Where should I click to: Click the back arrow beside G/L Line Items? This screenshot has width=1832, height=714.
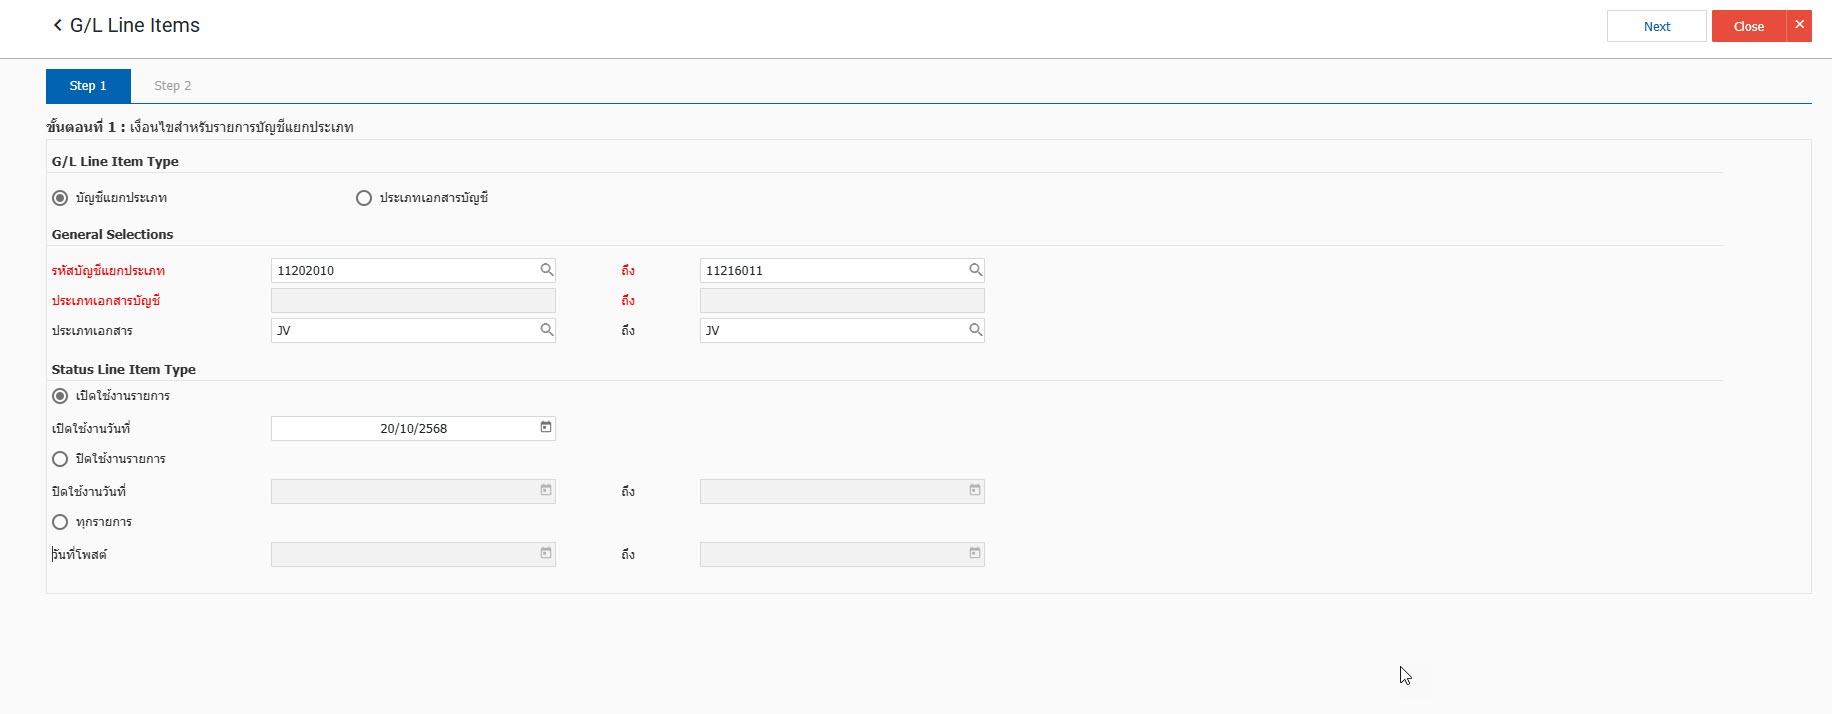coord(57,26)
